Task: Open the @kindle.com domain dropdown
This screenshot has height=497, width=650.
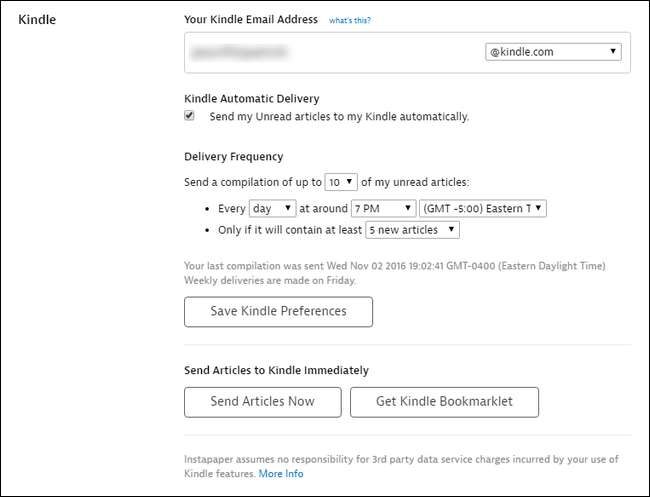Action: click(x=553, y=52)
